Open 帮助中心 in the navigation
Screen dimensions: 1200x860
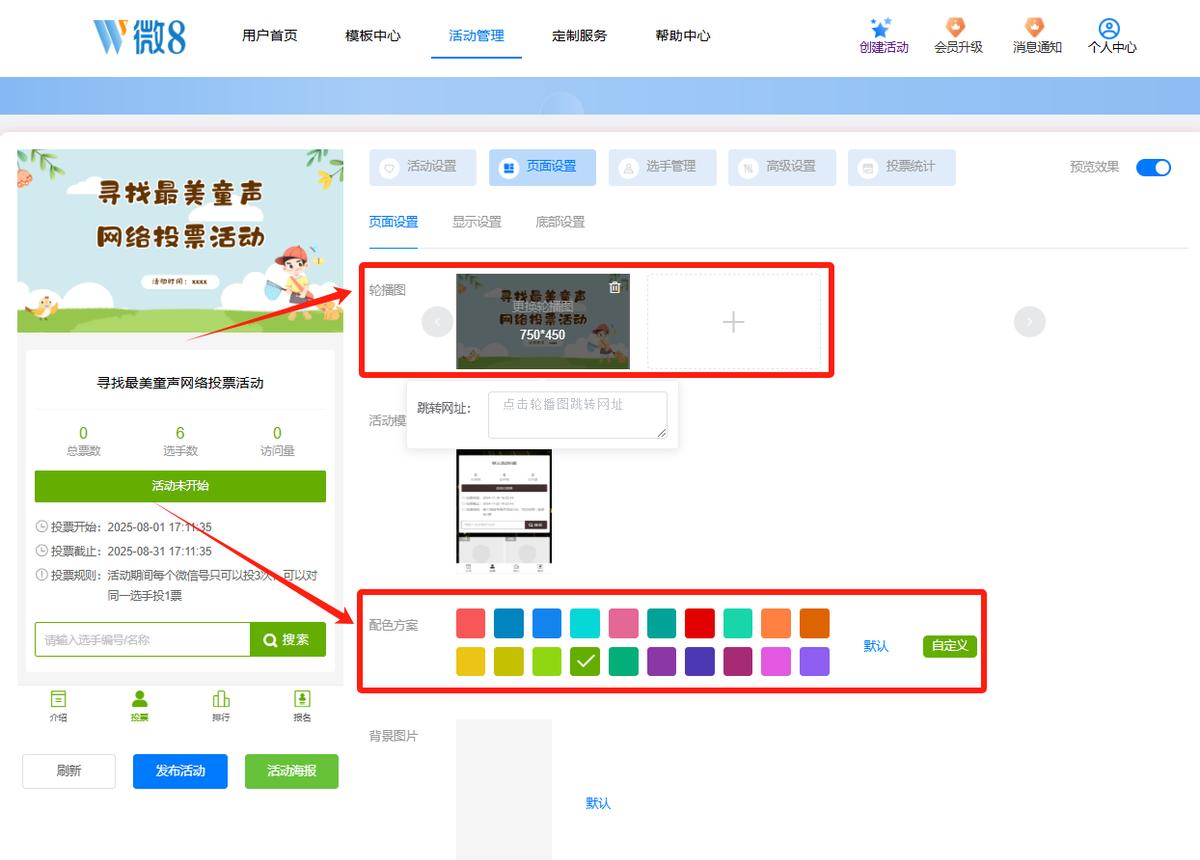[683, 36]
